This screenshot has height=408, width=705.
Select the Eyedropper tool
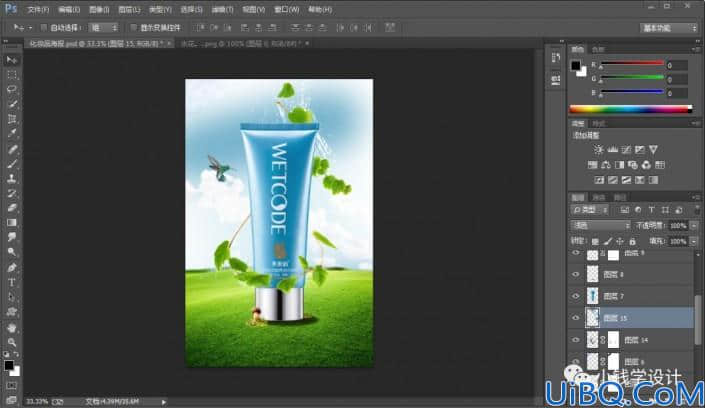coord(12,134)
